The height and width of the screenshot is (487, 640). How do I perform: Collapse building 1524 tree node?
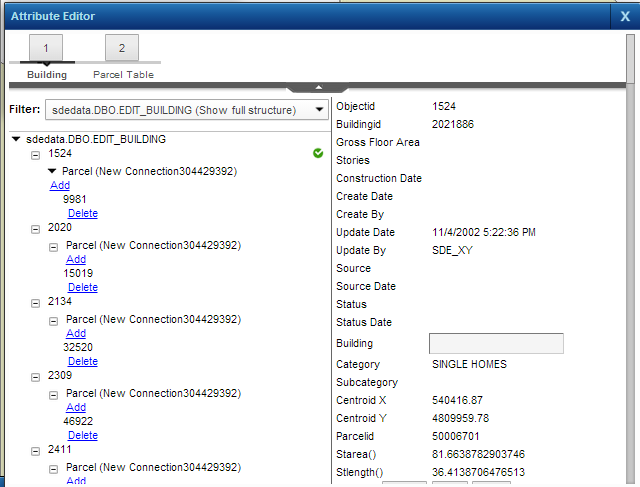[36, 155]
